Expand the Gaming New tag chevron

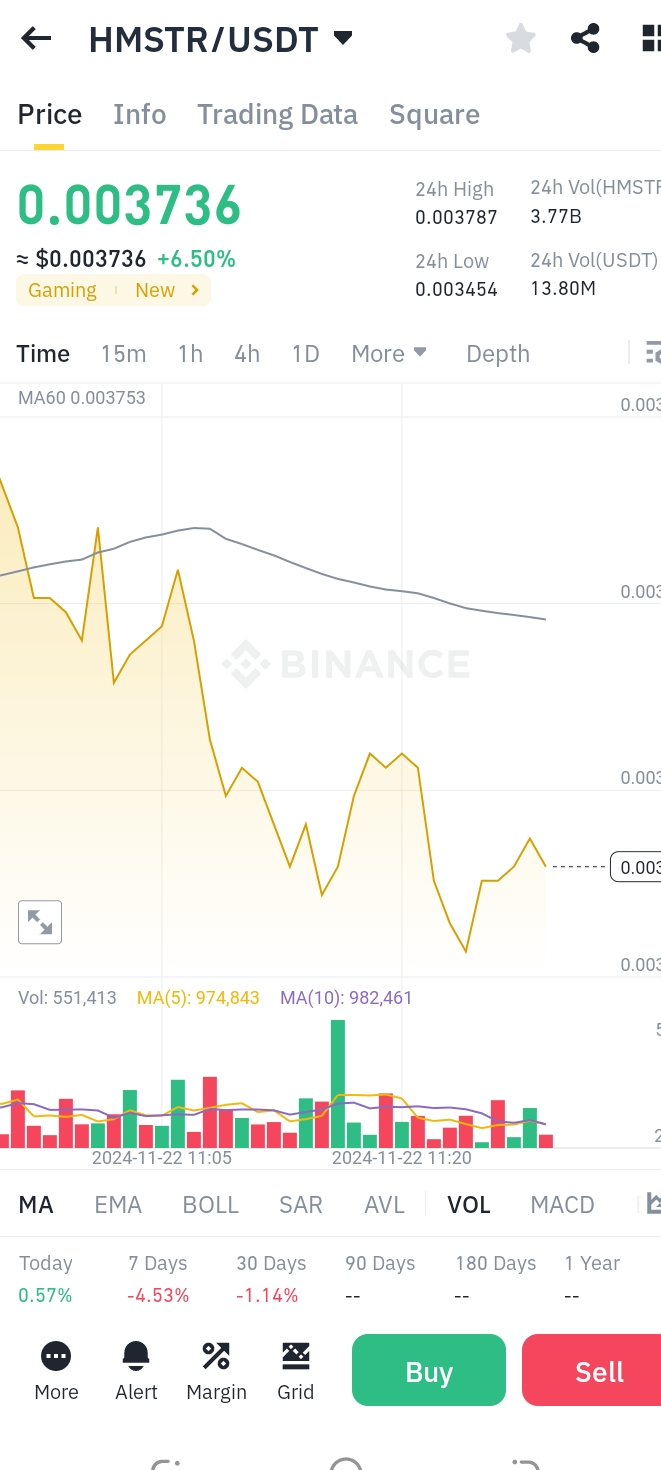tap(195, 291)
